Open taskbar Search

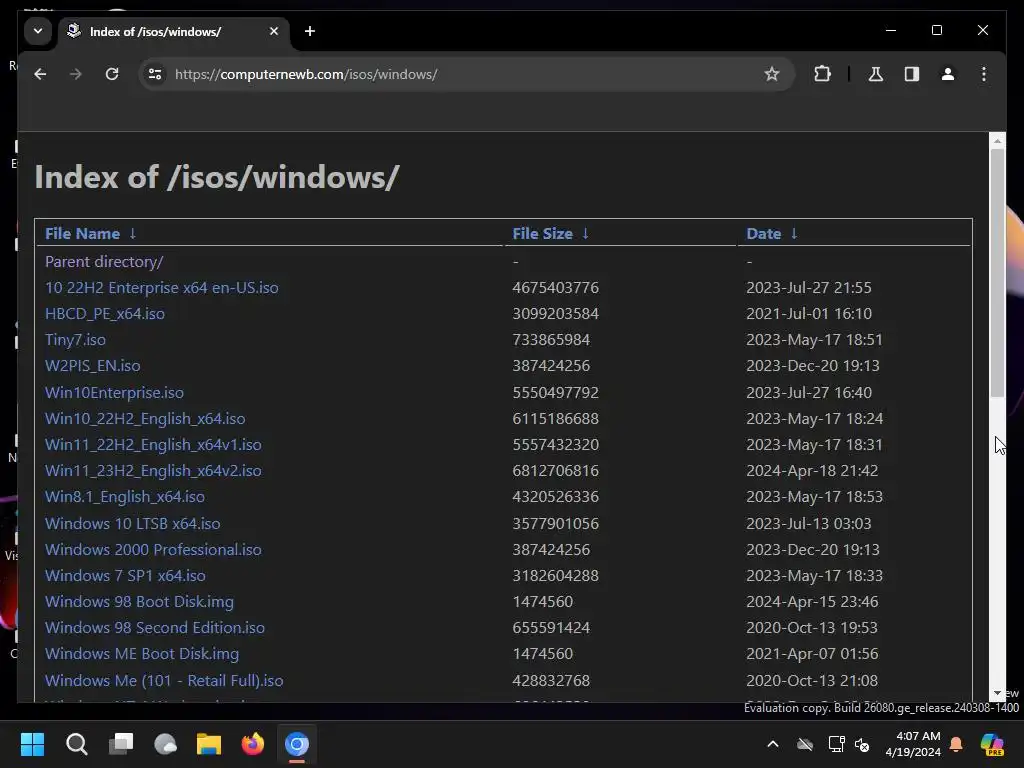[x=76, y=744]
